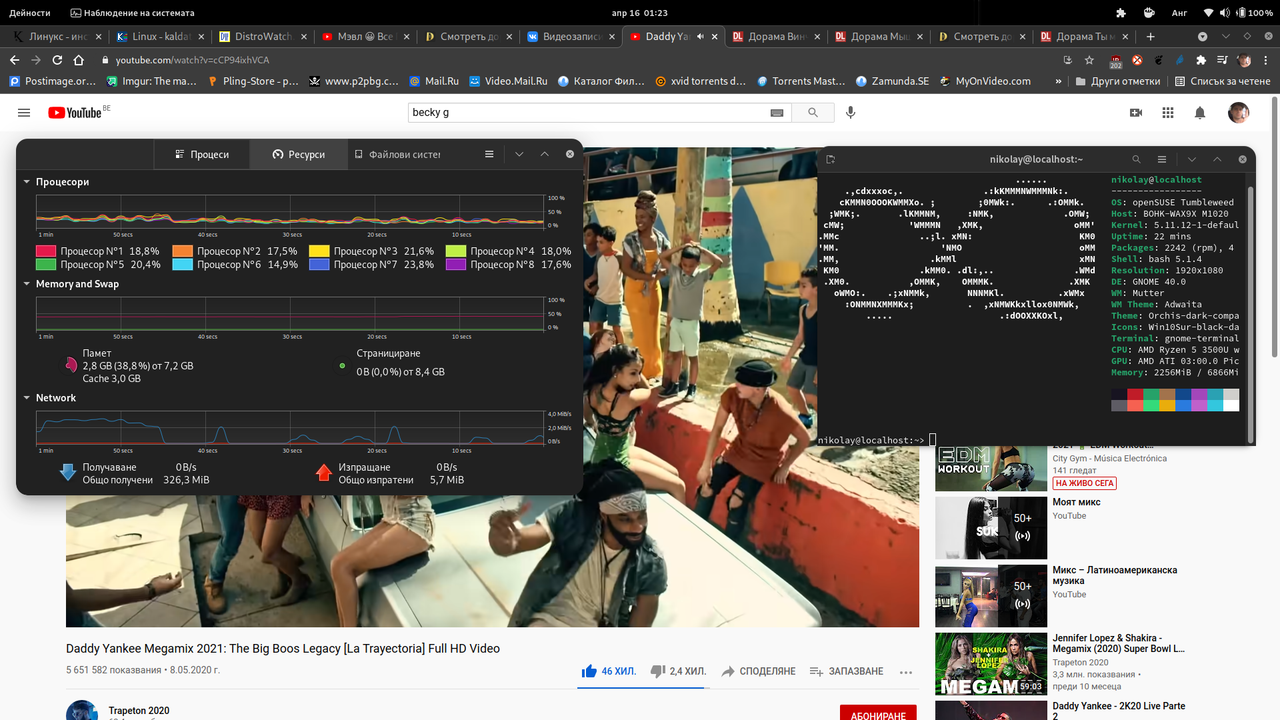The width and height of the screenshot is (1280, 720).
Task: Open the Наблюдение на система app menu
Action: coord(133,13)
